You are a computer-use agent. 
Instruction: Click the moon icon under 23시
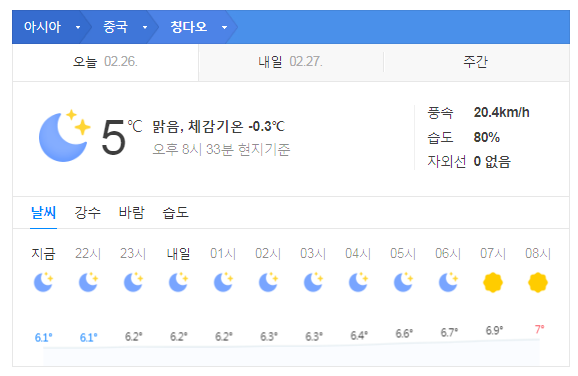[x=133, y=282]
